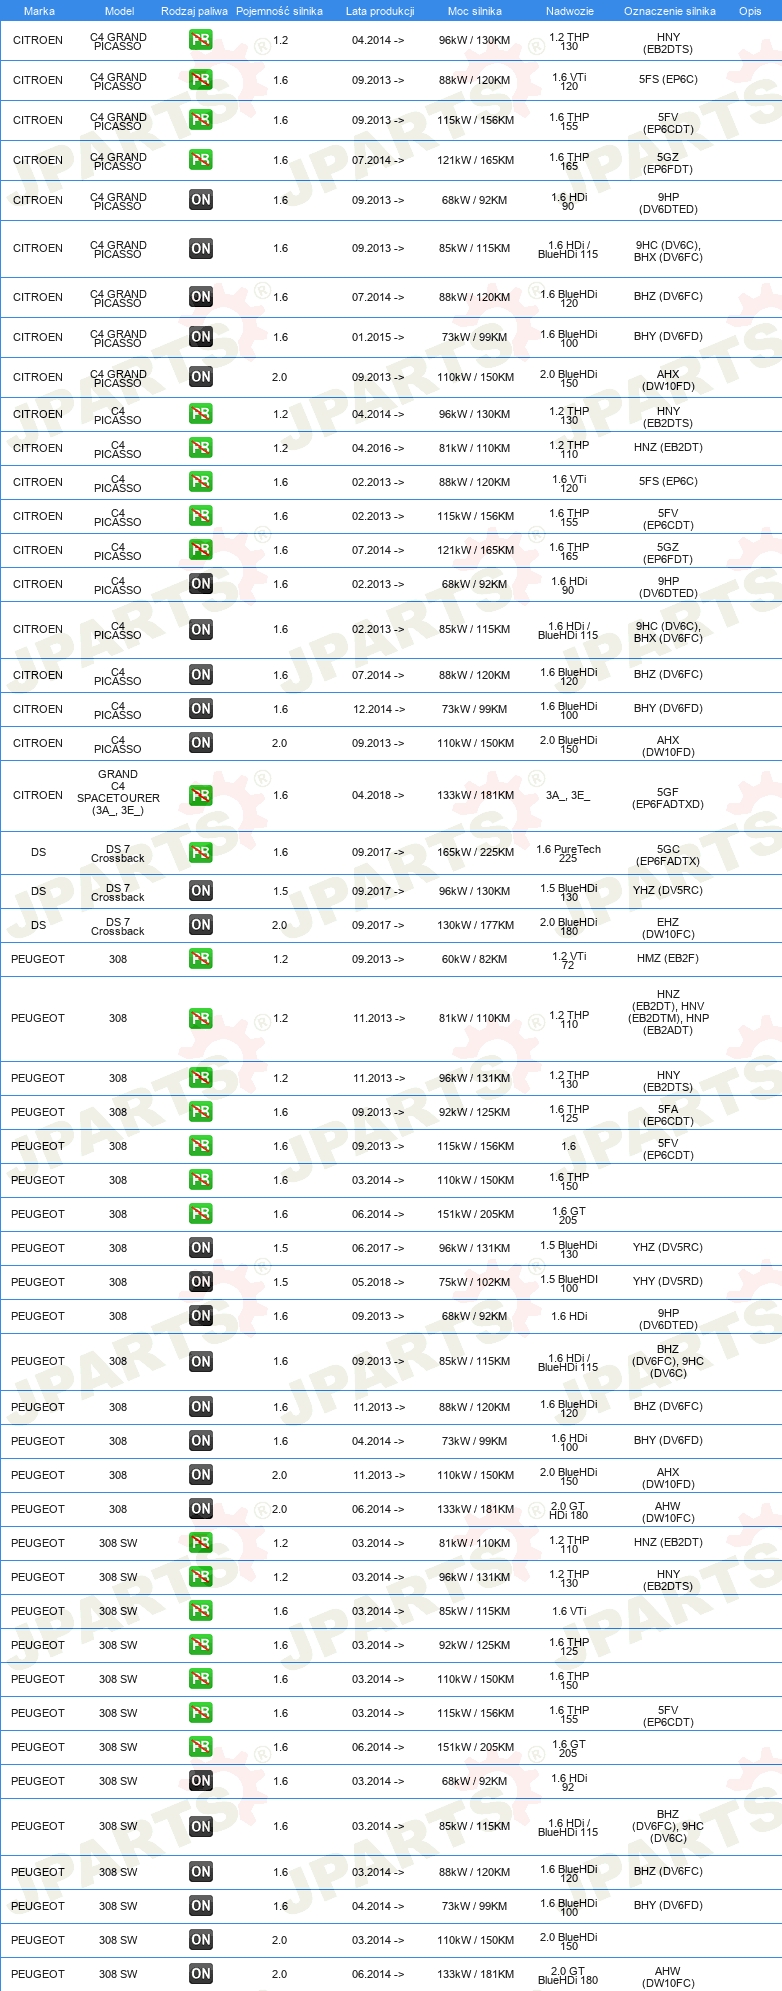The height and width of the screenshot is (1991, 782).
Task: Click the PB icon in the C4 Picasso 81kW / 110KM row
Action: tap(201, 448)
